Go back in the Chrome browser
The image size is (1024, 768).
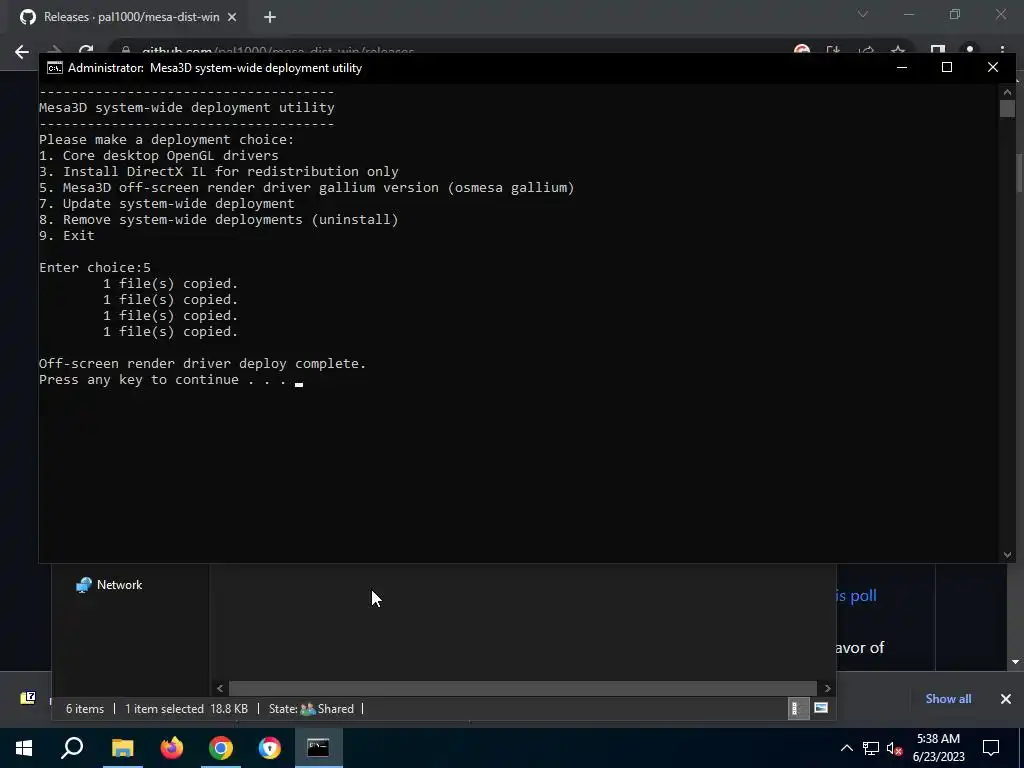point(22,52)
